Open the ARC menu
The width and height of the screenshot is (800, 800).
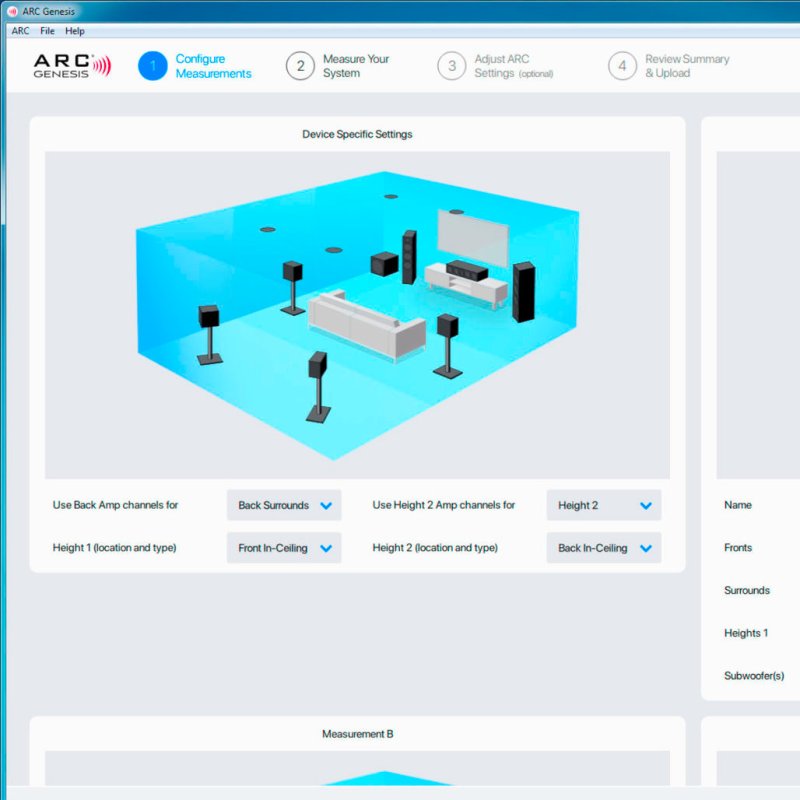pos(20,31)
